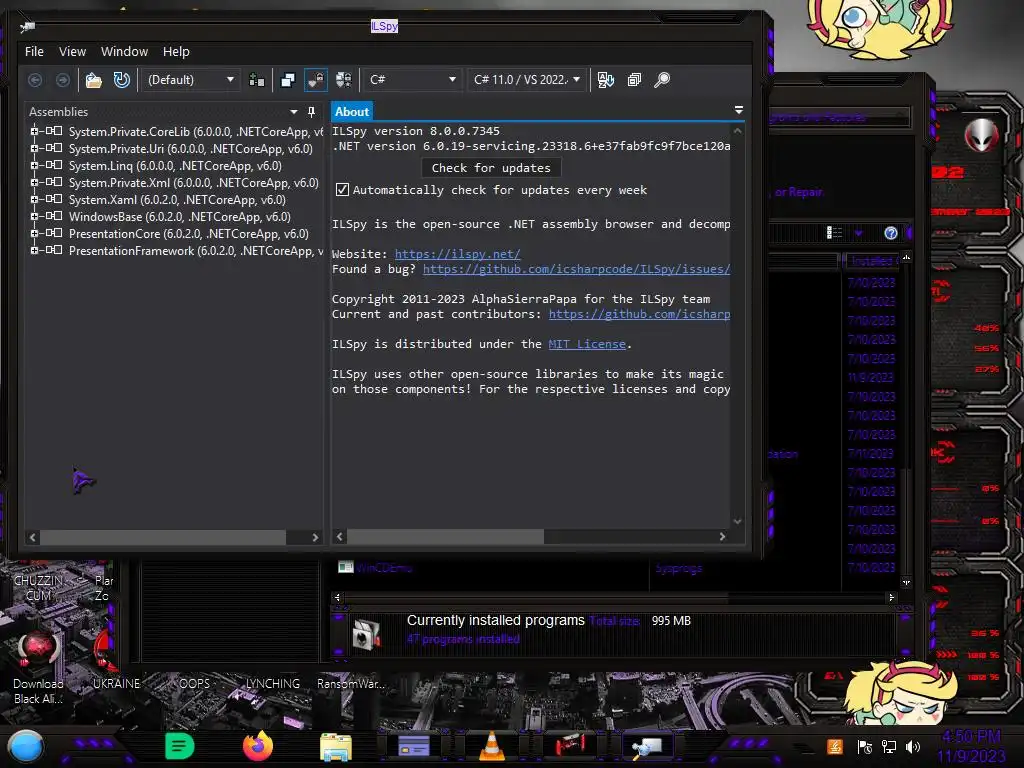The width and height of the screenshot is (1024, 768).
Task: Open the Search magnifier tool
Action: pyautogui.click(x=662, y=80)
